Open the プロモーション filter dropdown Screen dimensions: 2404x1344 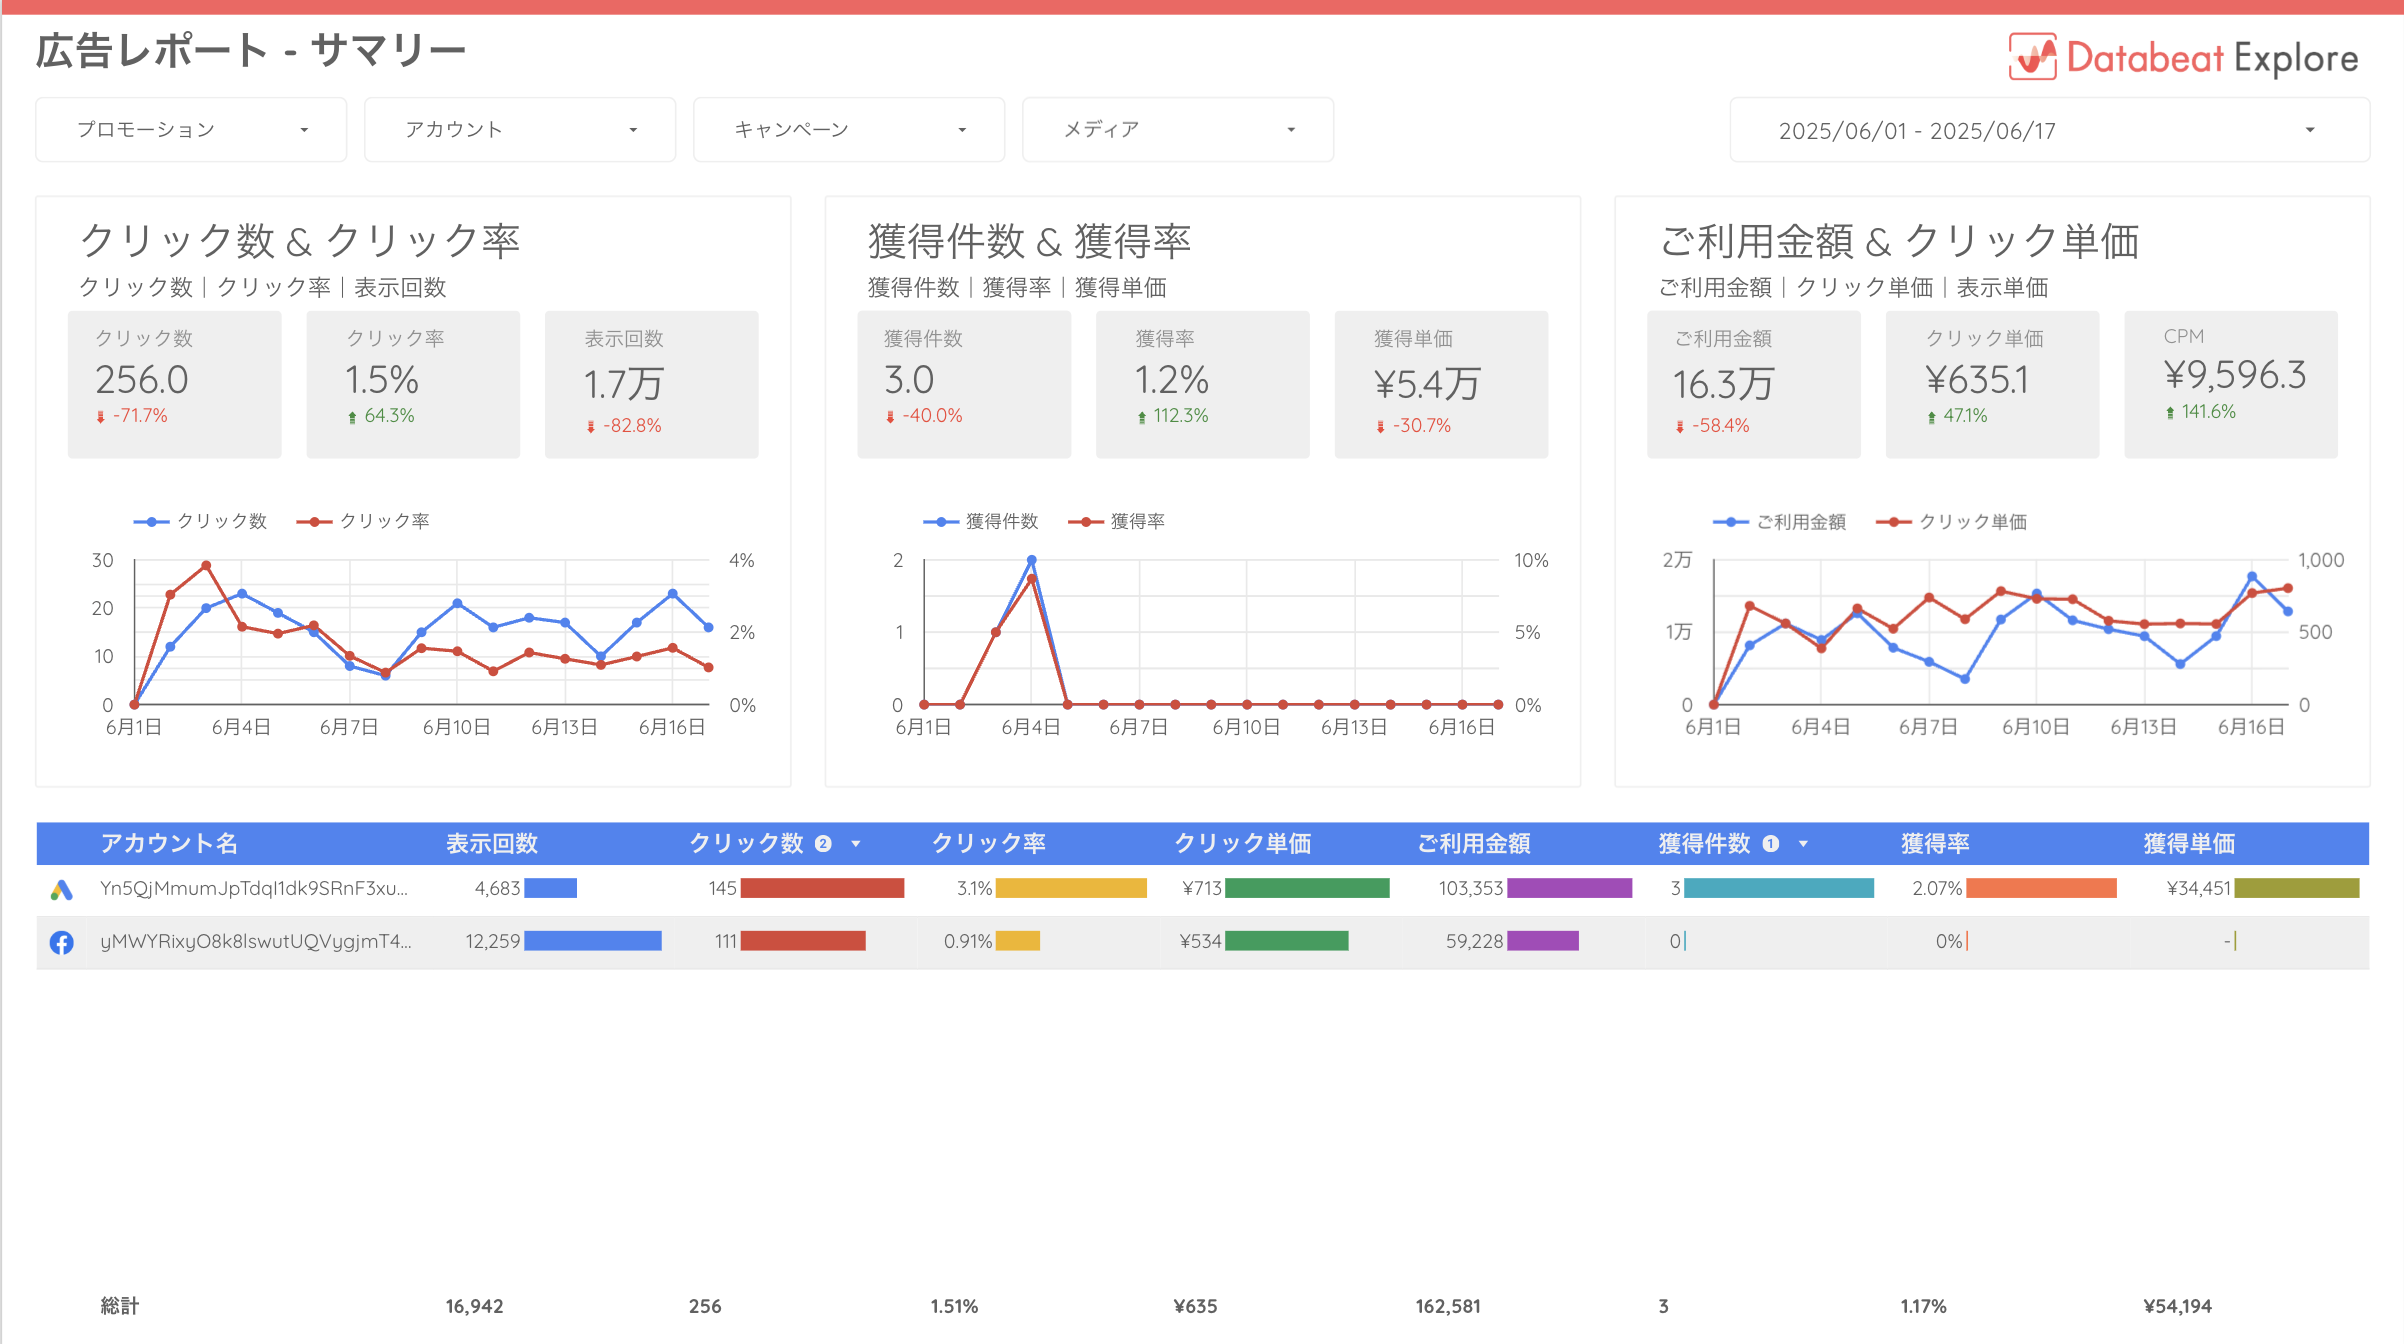tap(191, 130)
